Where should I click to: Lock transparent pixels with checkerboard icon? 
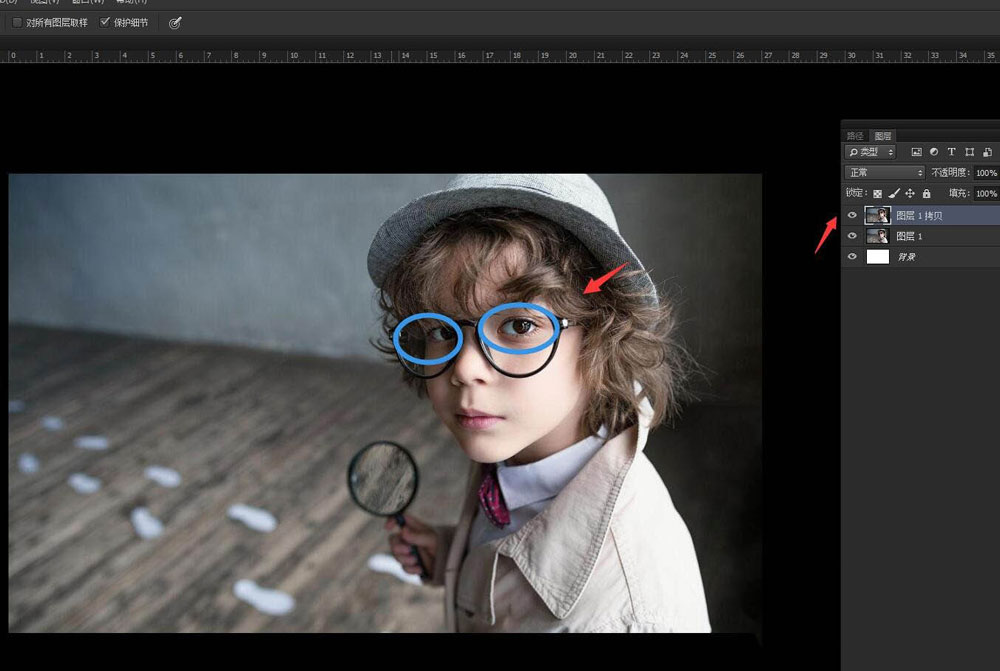878,193
